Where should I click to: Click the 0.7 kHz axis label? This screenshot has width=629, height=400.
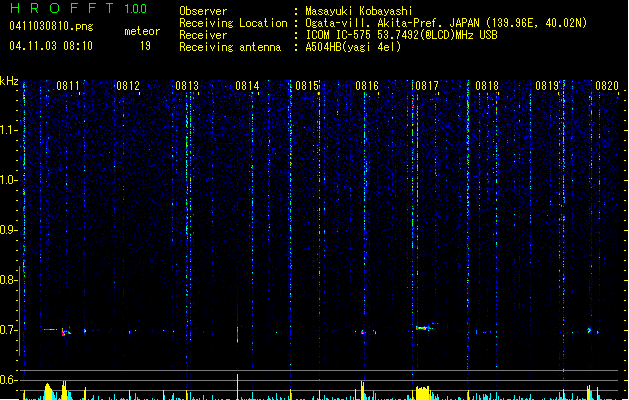coord(8,330)
